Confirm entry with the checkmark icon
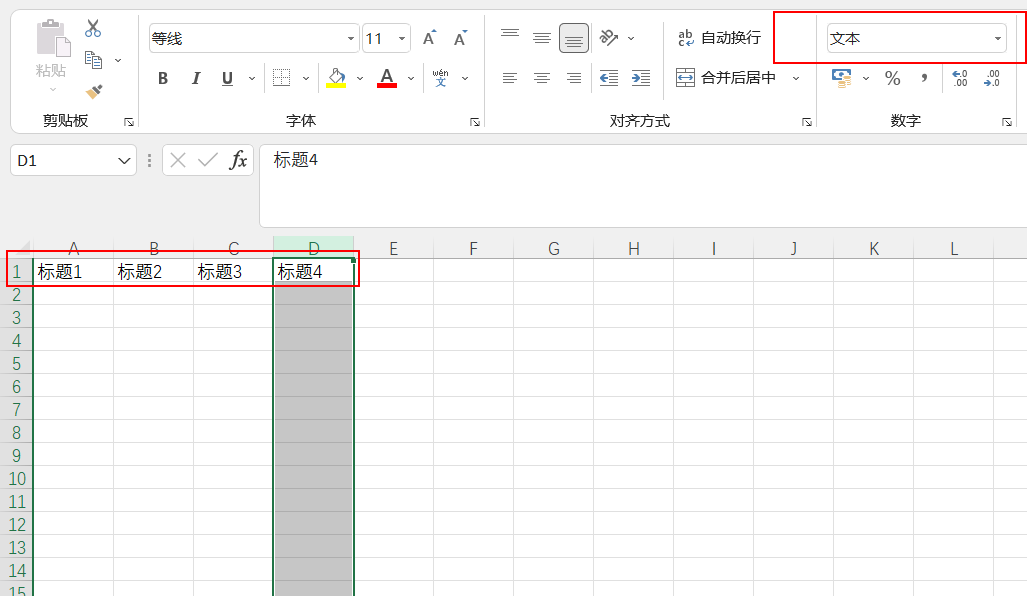The image size is (1027, 596). tap(208, 160)
